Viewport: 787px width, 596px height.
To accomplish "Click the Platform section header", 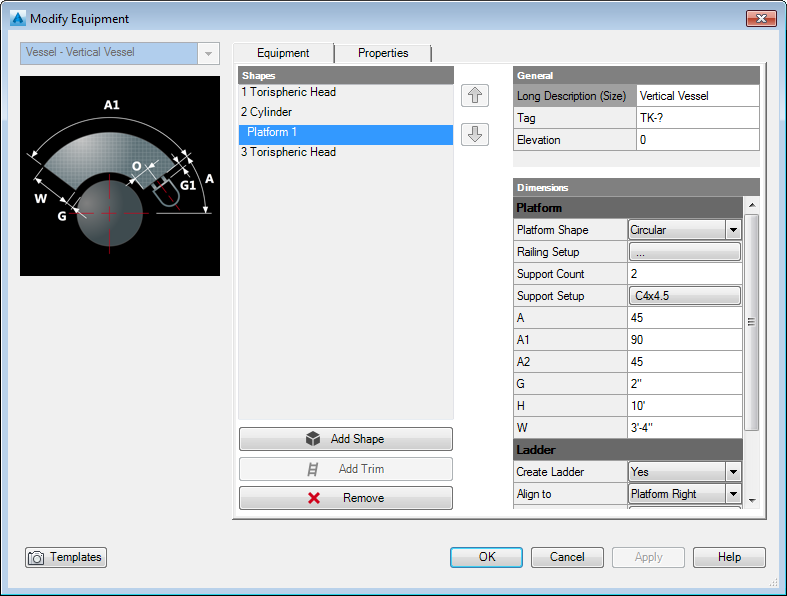I will click(x=628, y=208).
